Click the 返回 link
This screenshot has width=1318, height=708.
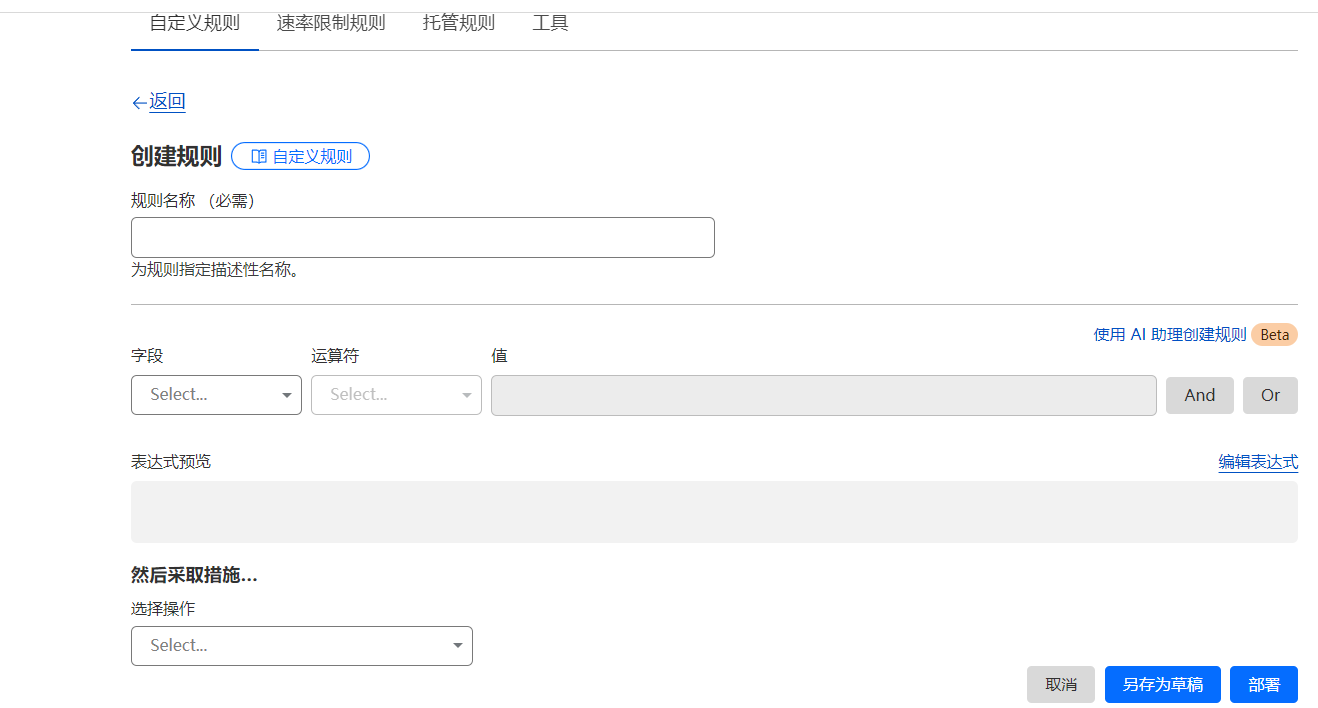[167, 102]
